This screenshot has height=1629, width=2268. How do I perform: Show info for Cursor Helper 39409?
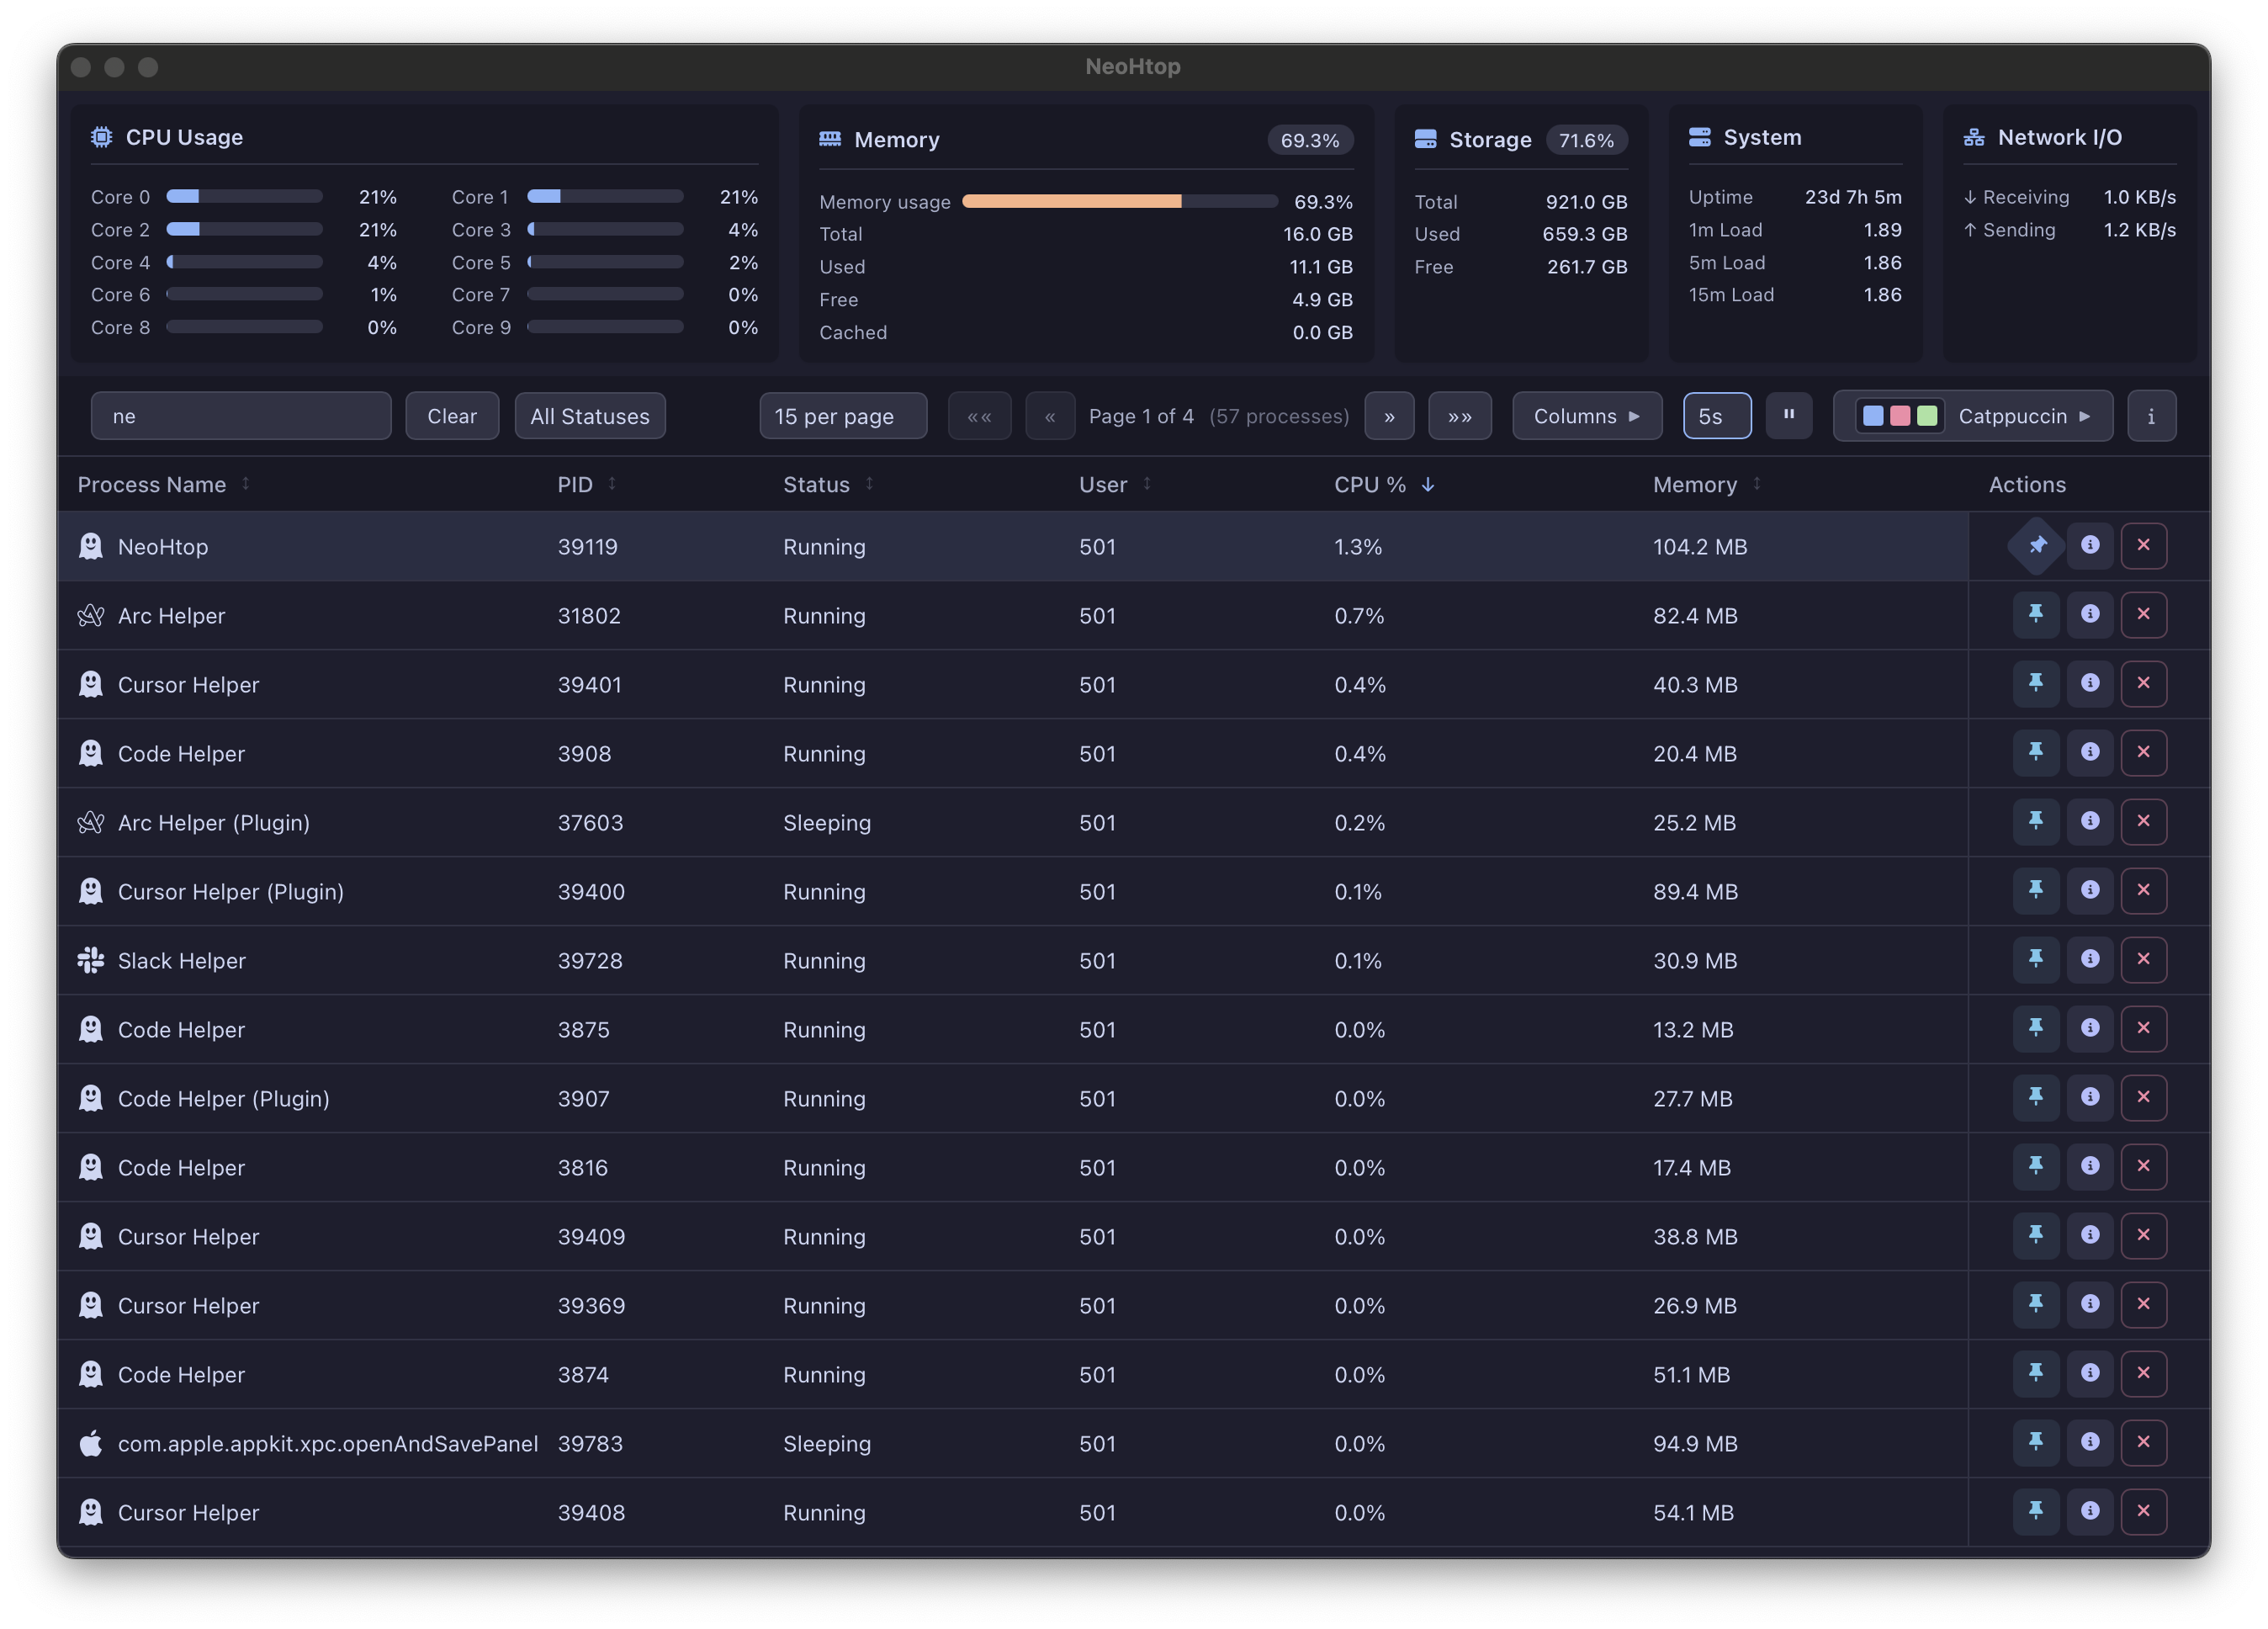tap(2090, 1236)
